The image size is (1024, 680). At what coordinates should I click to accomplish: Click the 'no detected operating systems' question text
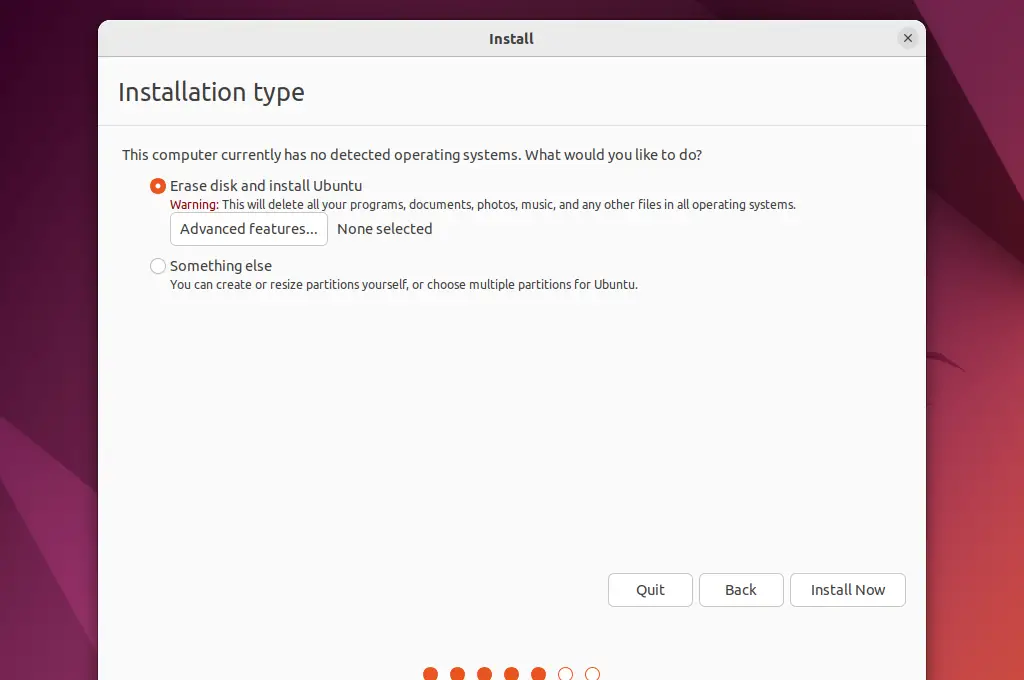click(411, 155)
